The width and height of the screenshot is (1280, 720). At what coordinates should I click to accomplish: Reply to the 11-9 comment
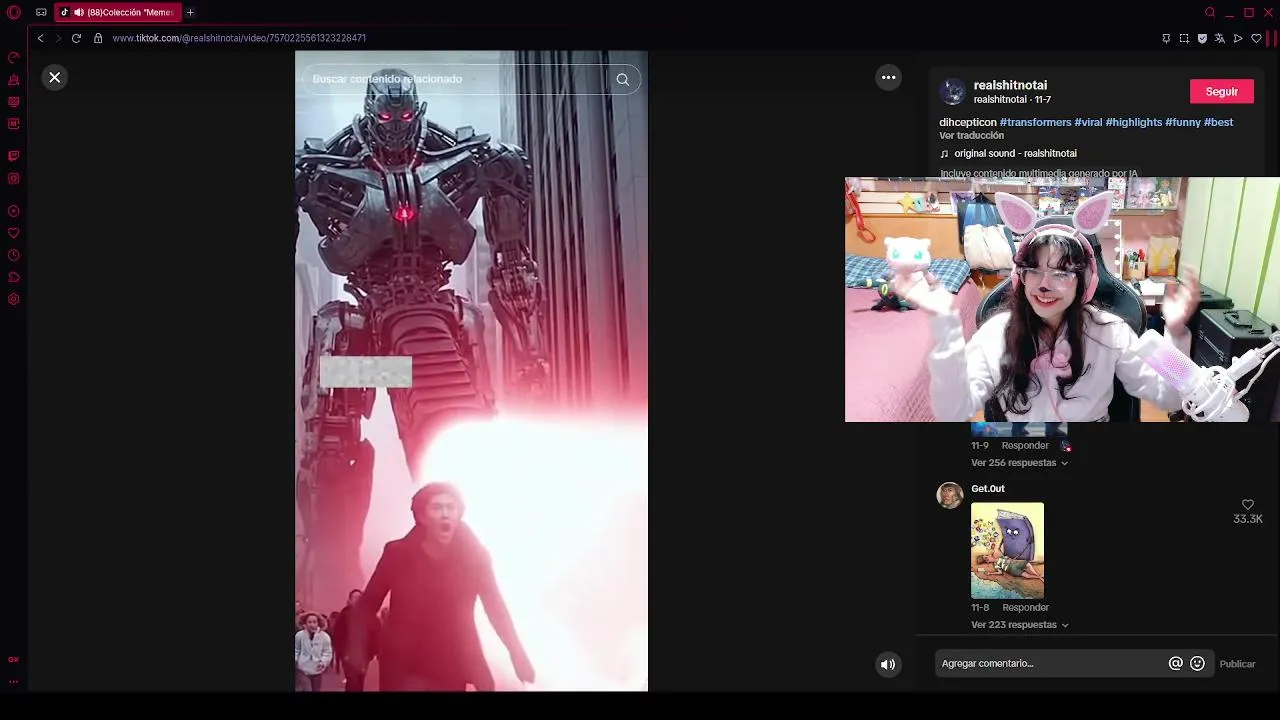tap(1025, 445)
